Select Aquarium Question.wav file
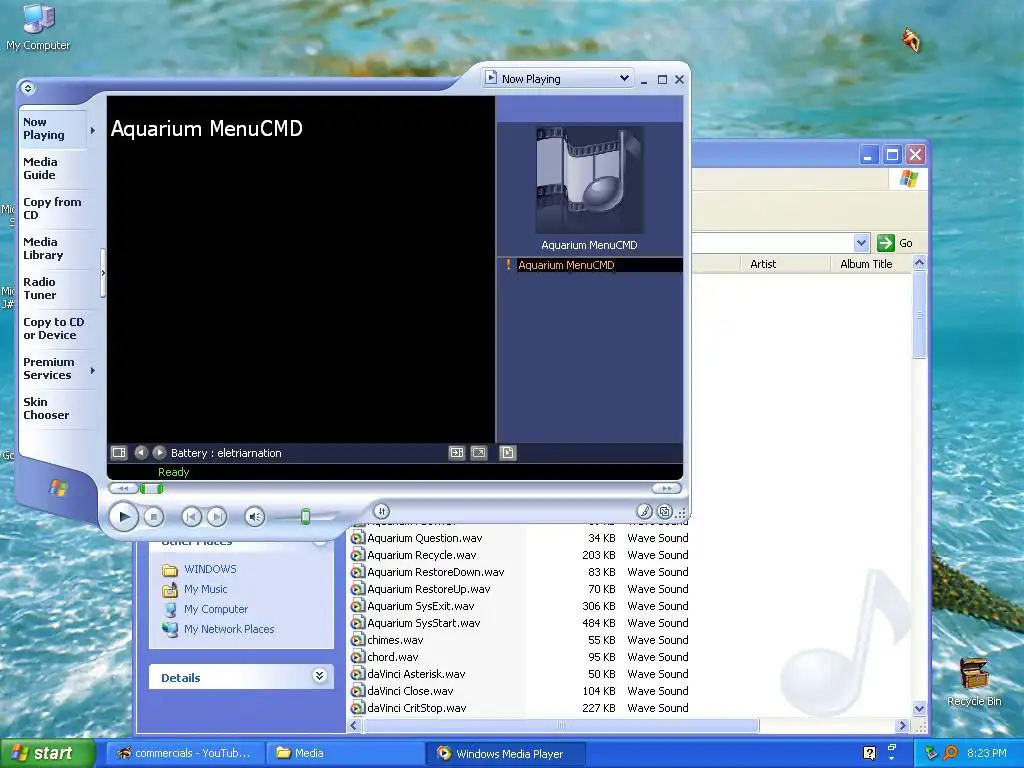The image size is (1024, 768). [424, 538]
